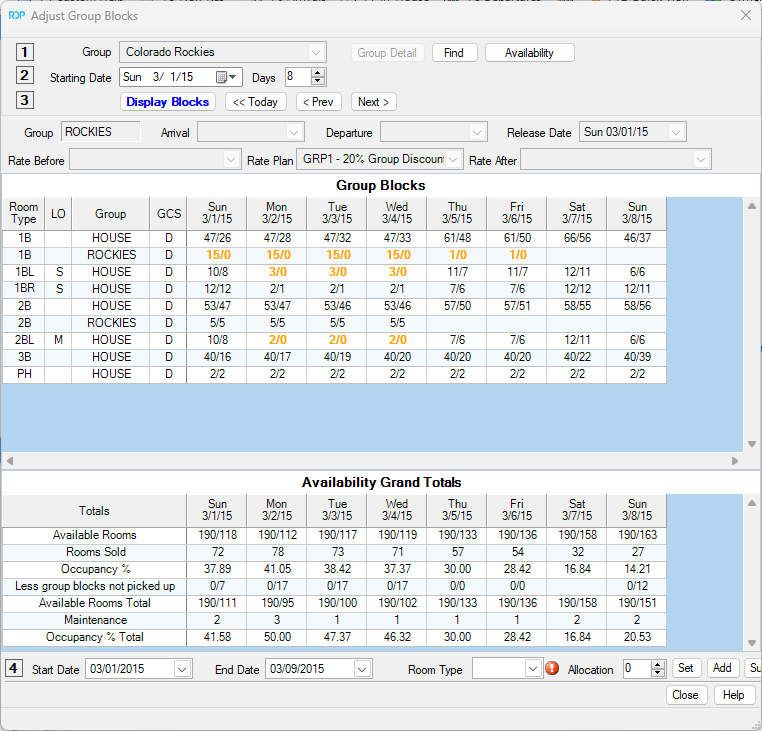Click the LO column header

58,213
